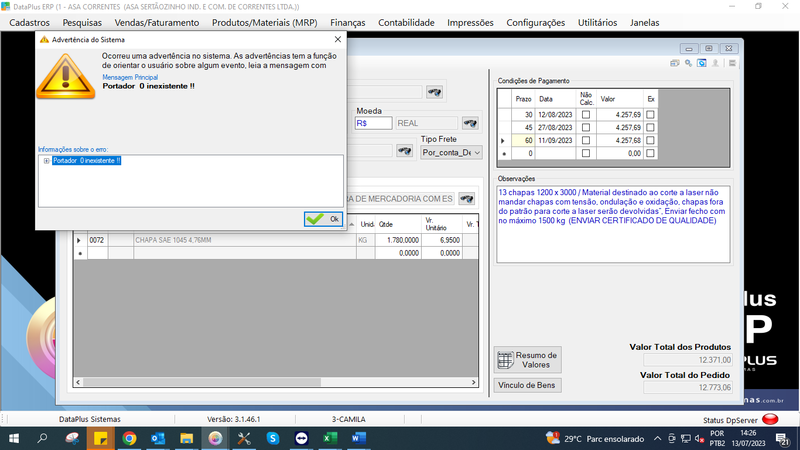Viewport: 800px width, 450px height.
Task: Click the items grid right scroll arrow
Action: click(473, 382)
